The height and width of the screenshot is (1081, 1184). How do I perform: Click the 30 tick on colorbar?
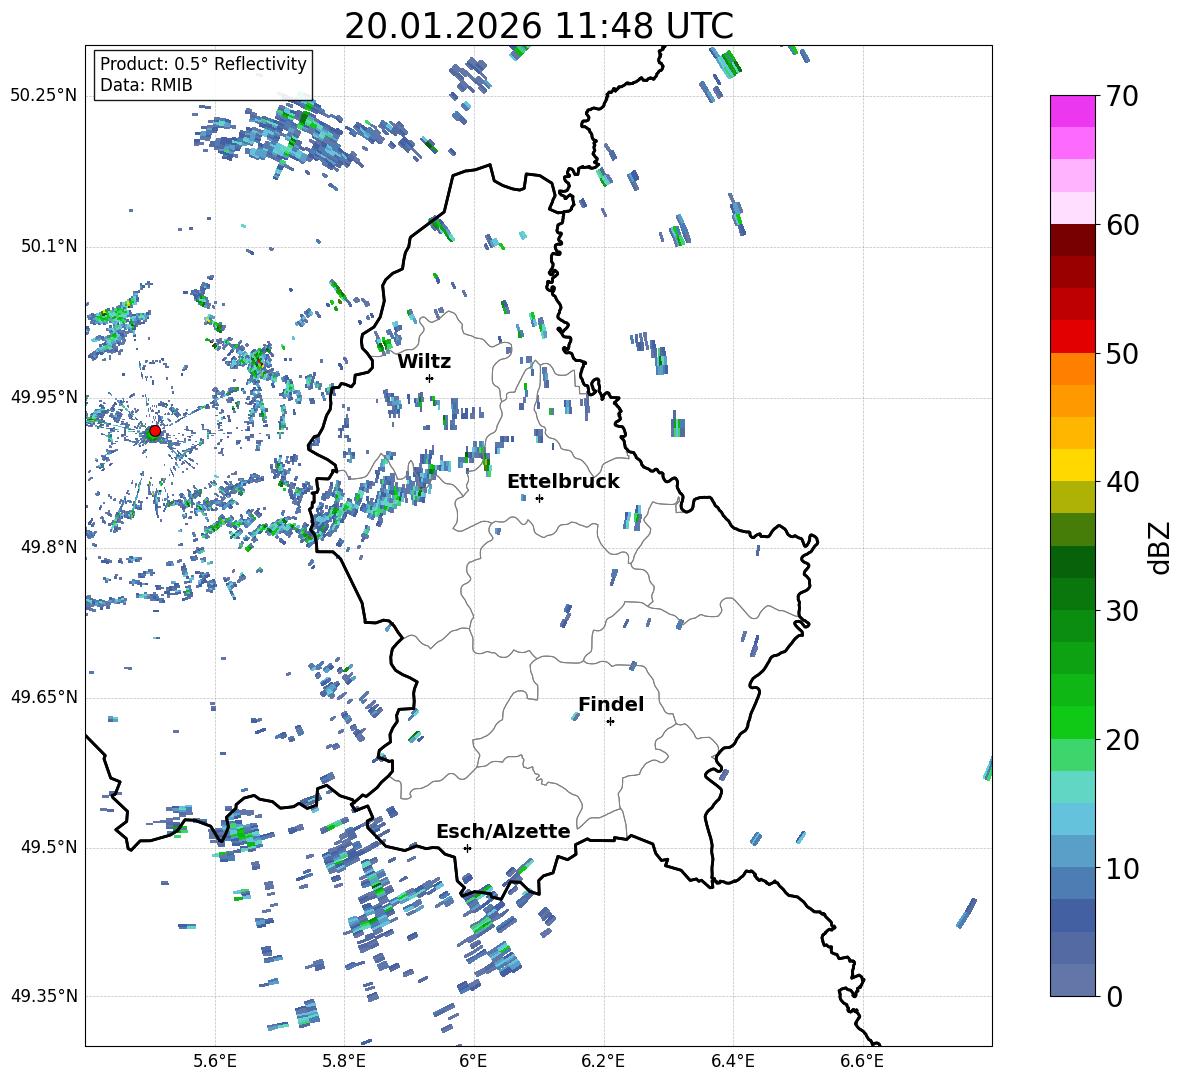pyautogui.click(x=1122, y=611)
